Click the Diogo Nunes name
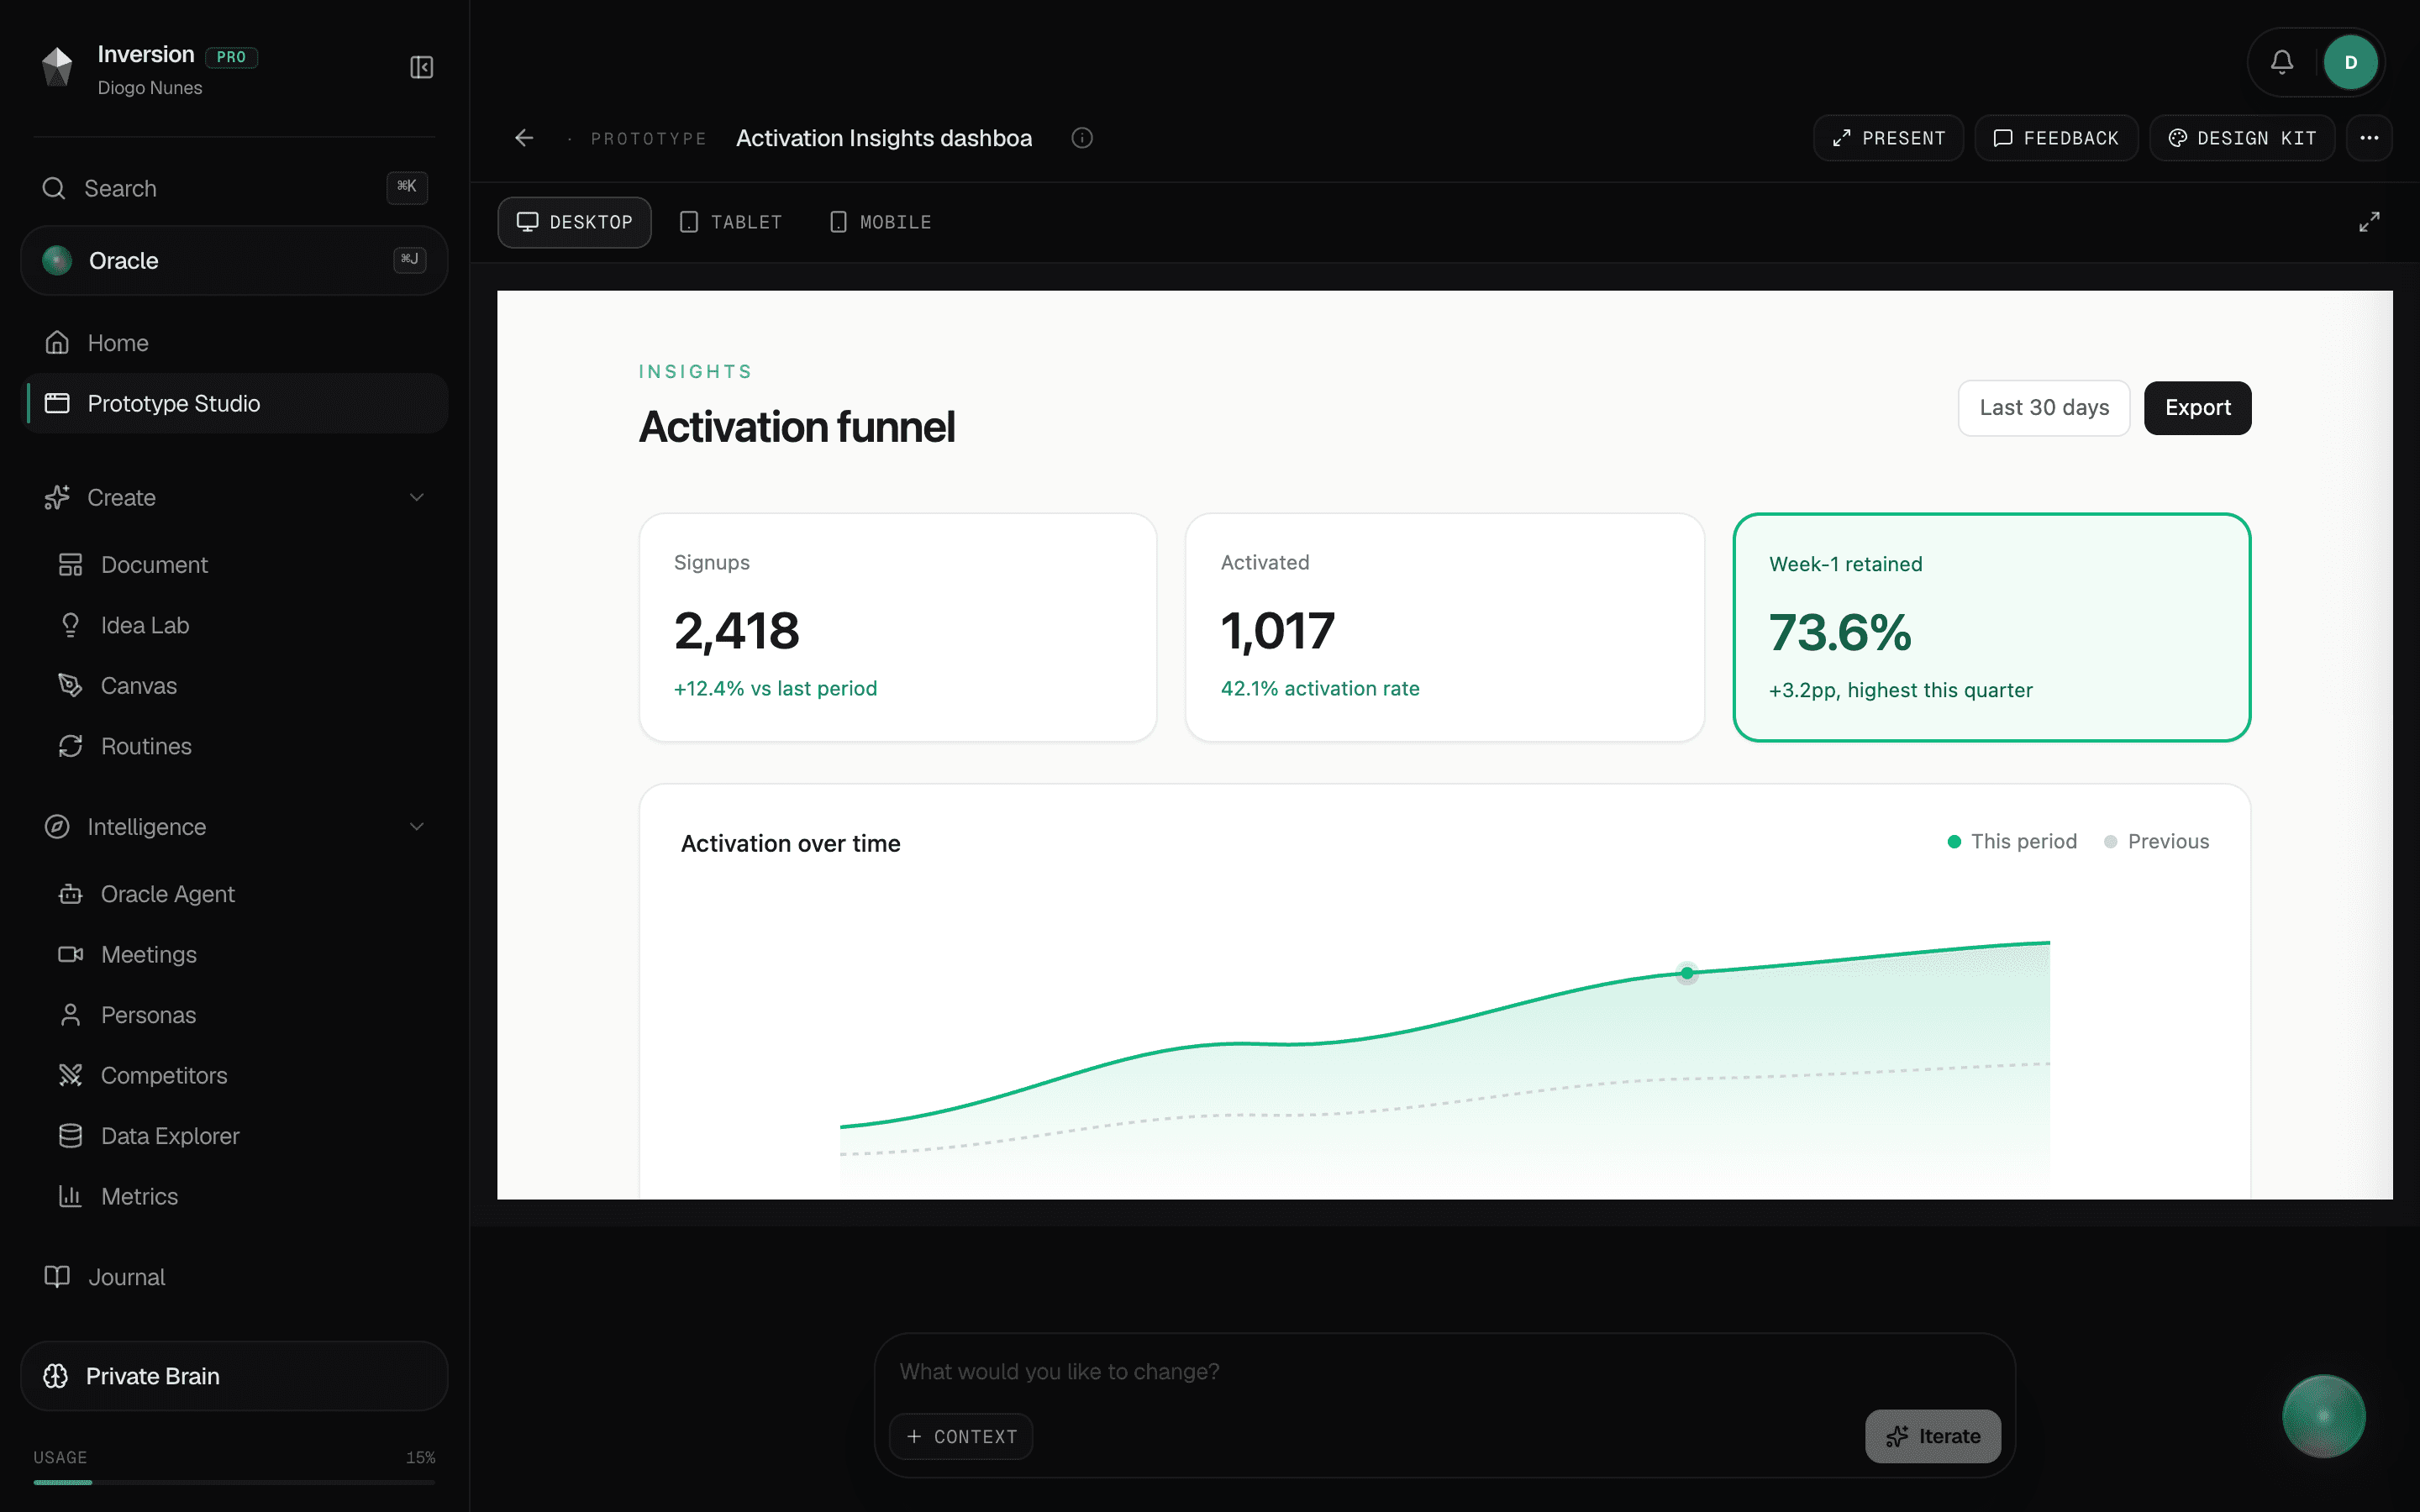Viewport: 2420px width, 1512px height. point(150,88)
